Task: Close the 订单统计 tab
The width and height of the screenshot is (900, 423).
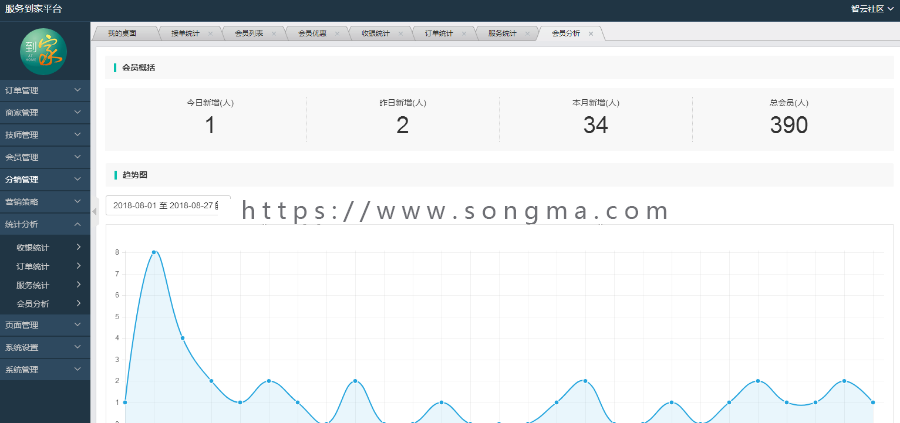Action: [464, 34]
